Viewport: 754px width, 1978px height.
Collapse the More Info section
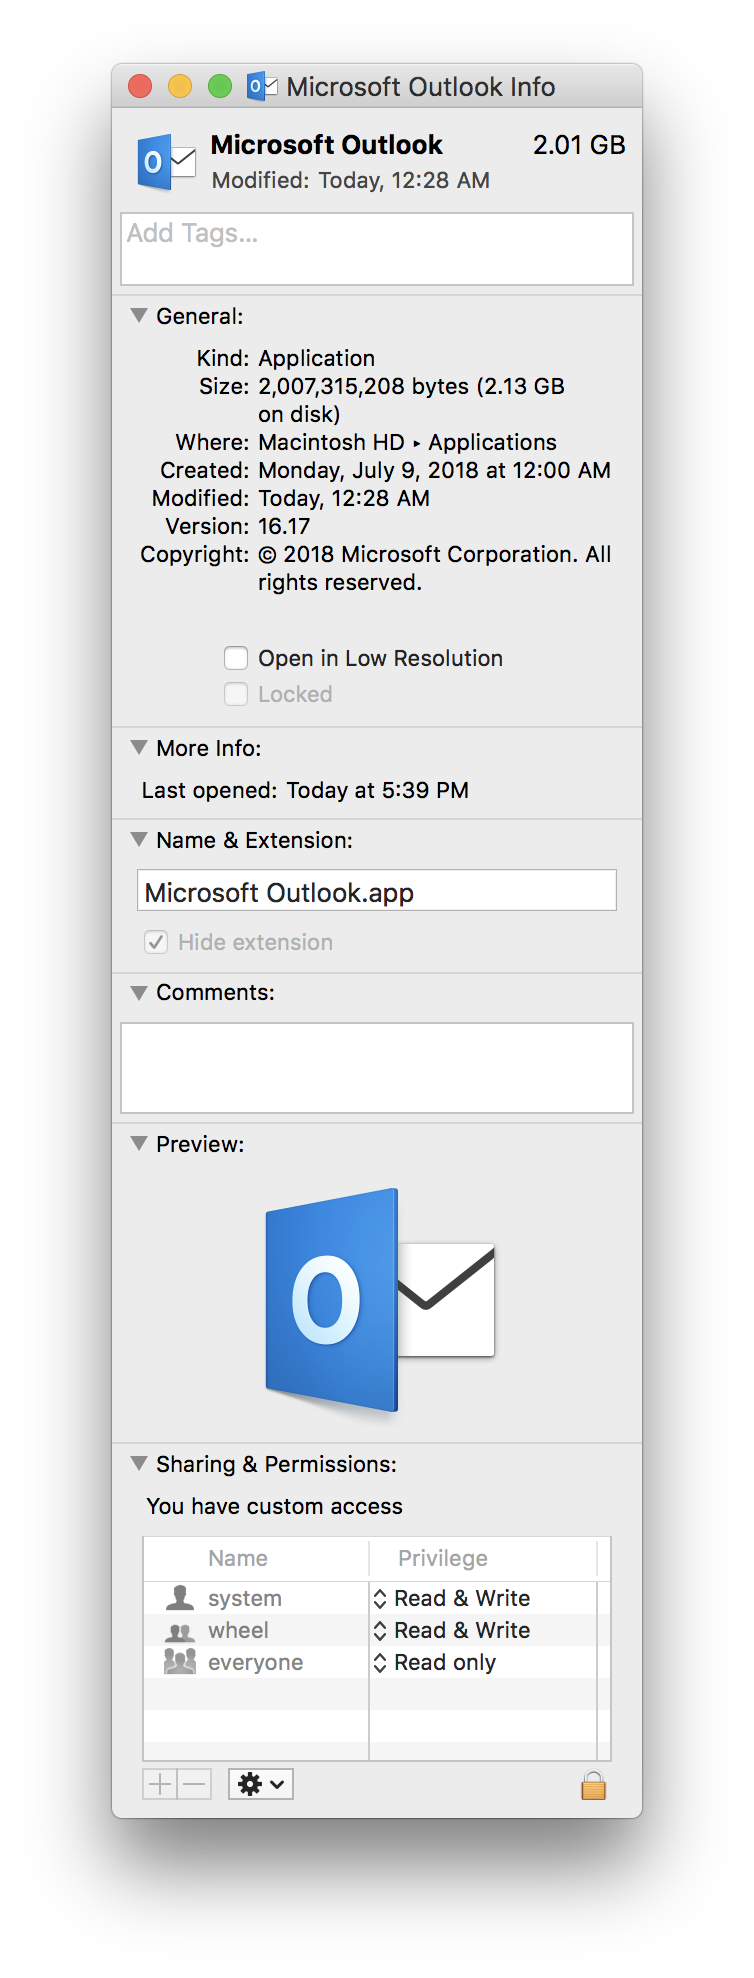[x=139, y=747]
